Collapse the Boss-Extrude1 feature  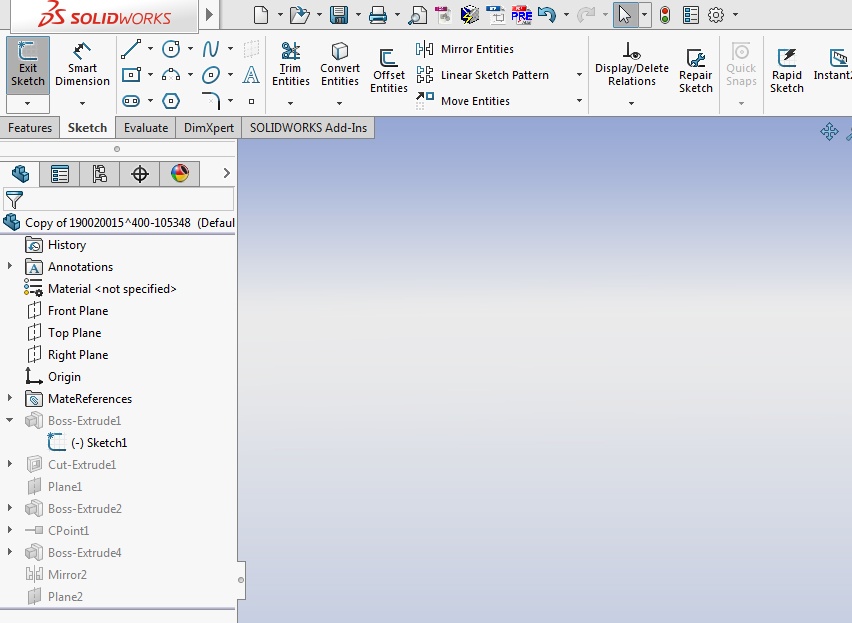(x=9, y=420)
